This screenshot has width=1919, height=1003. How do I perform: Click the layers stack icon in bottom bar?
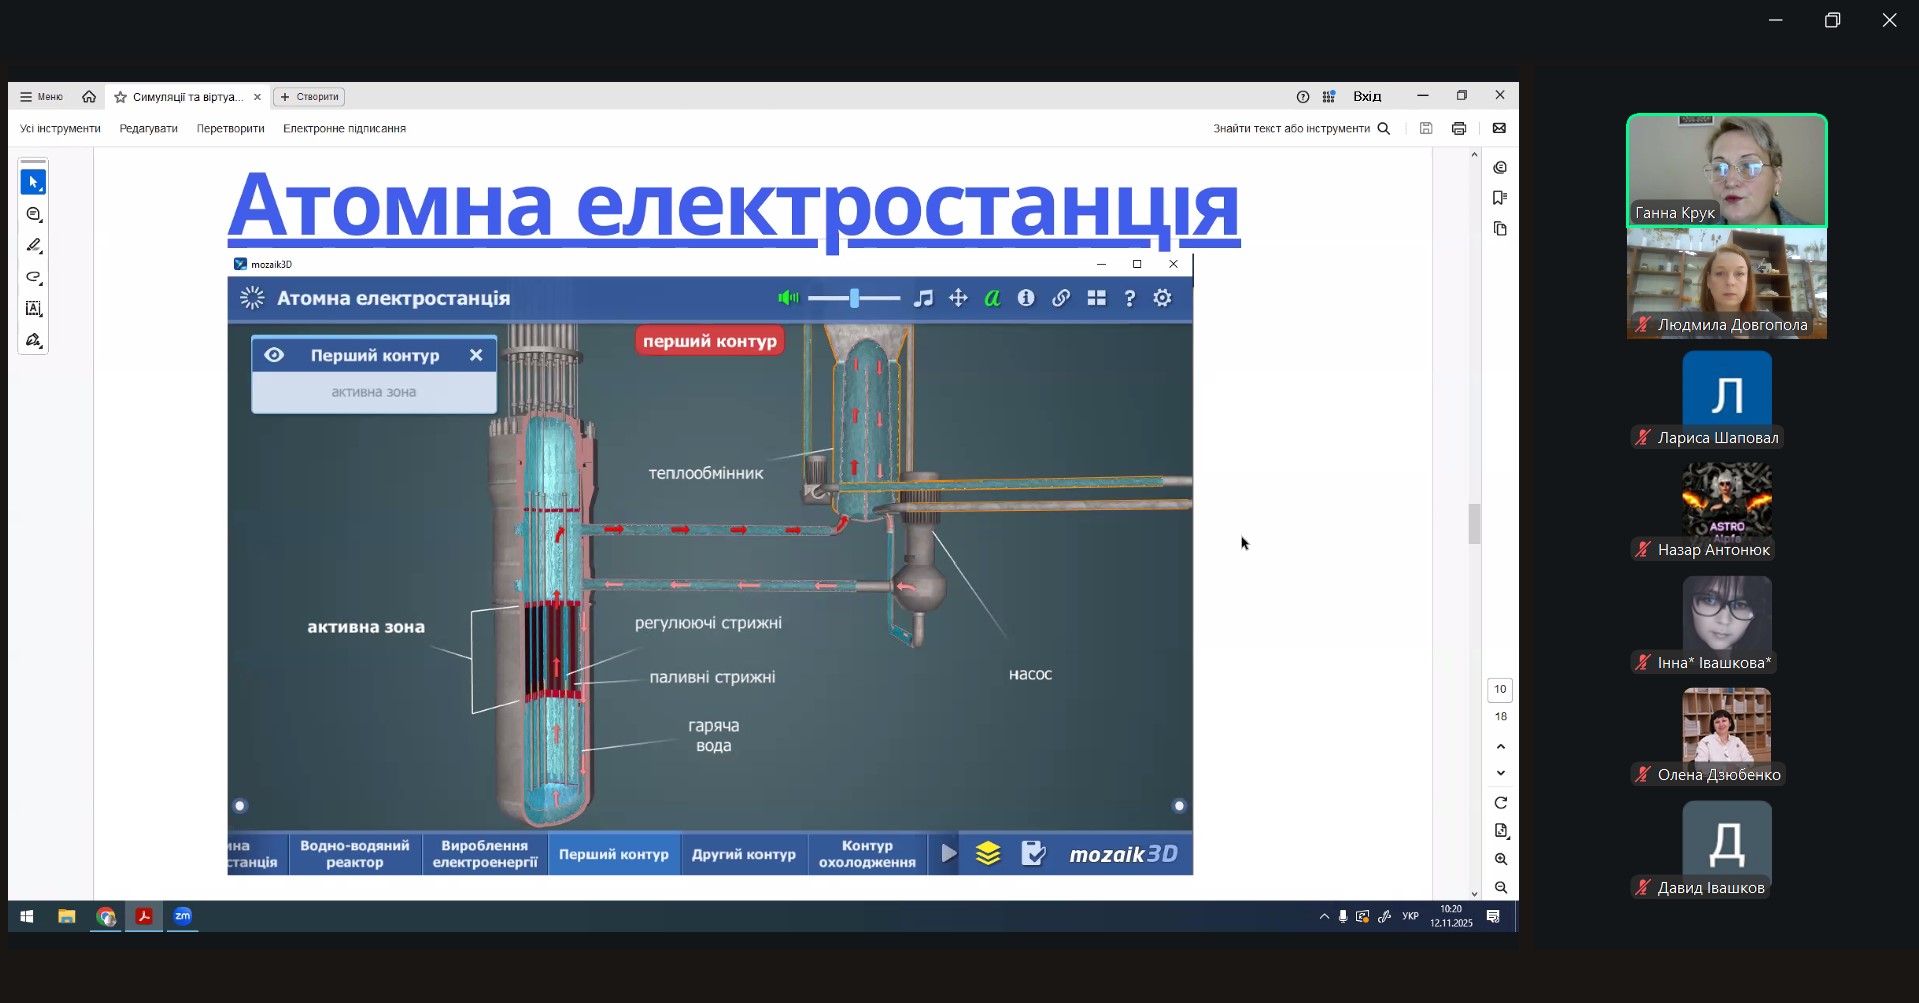988,854
